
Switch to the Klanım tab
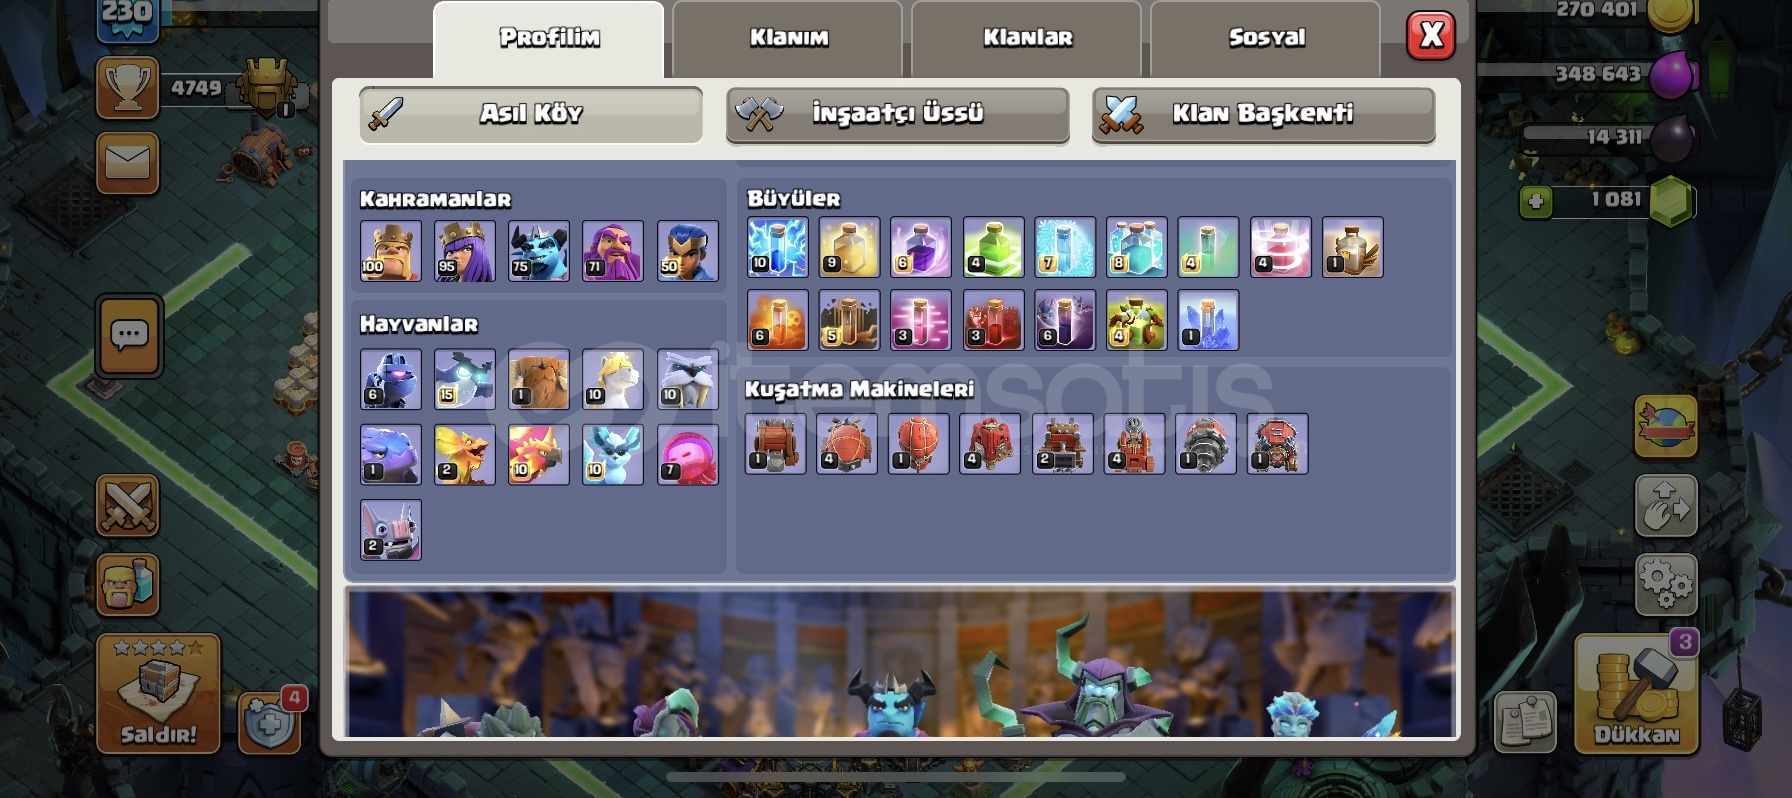788,38
